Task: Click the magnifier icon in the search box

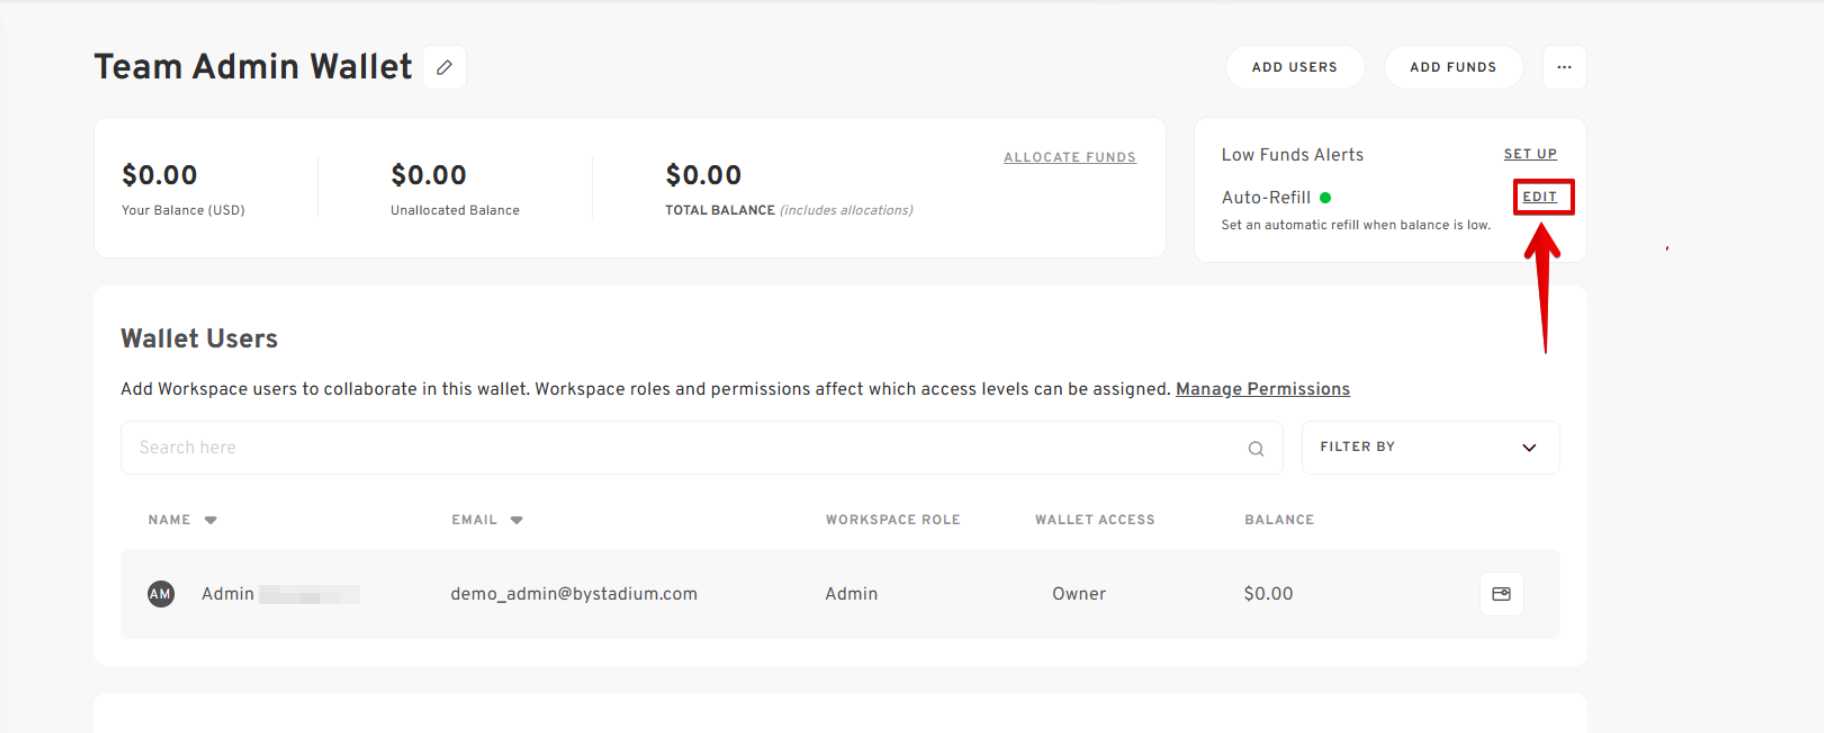Action: tap(1256, 449)
